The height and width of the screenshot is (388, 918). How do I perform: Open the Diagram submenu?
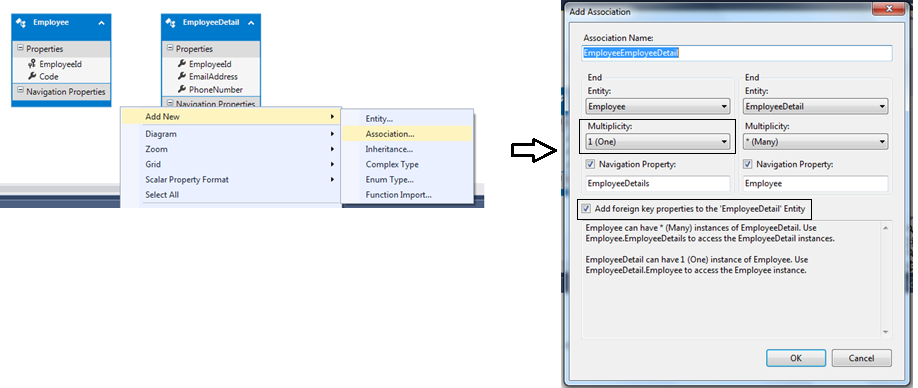pyautogui.click(x=230, y=134)
